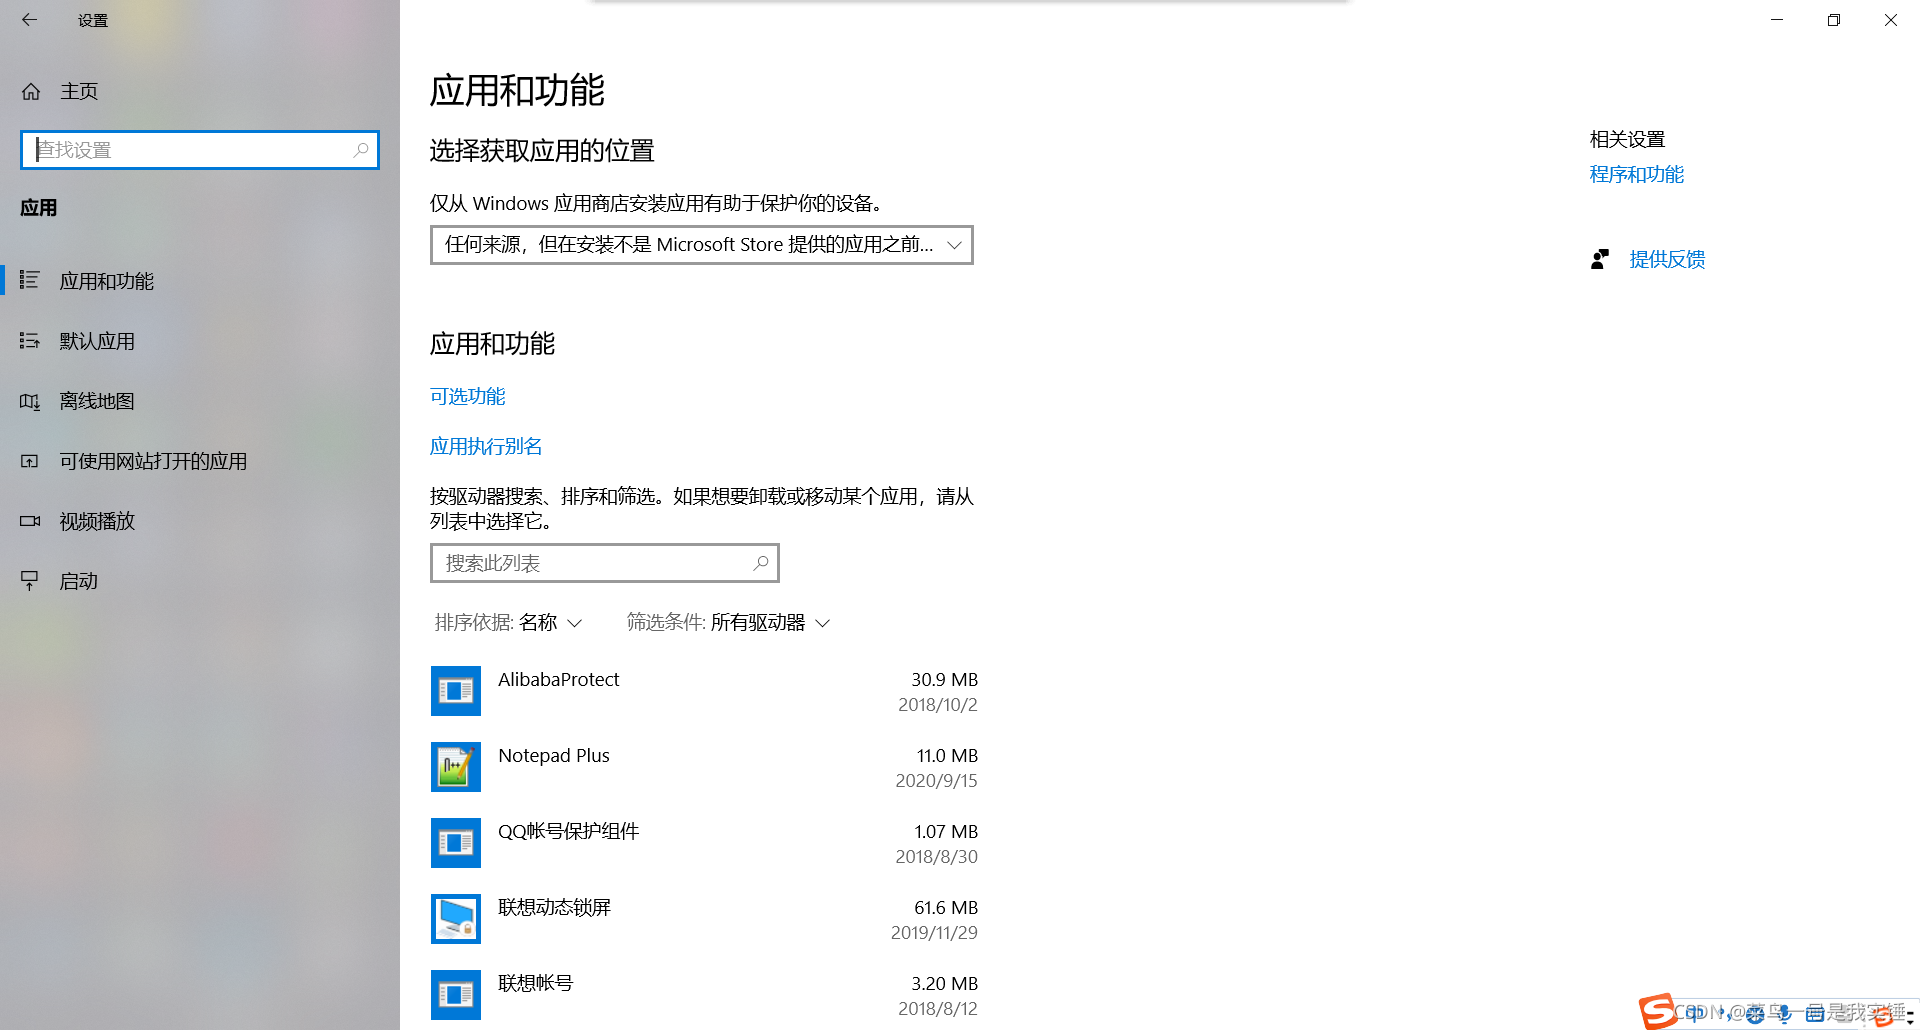The height and width of the screenshot is (1030, 1920).
Task: Open the 程序和功能 related settings link
Action: [1636, 174]
